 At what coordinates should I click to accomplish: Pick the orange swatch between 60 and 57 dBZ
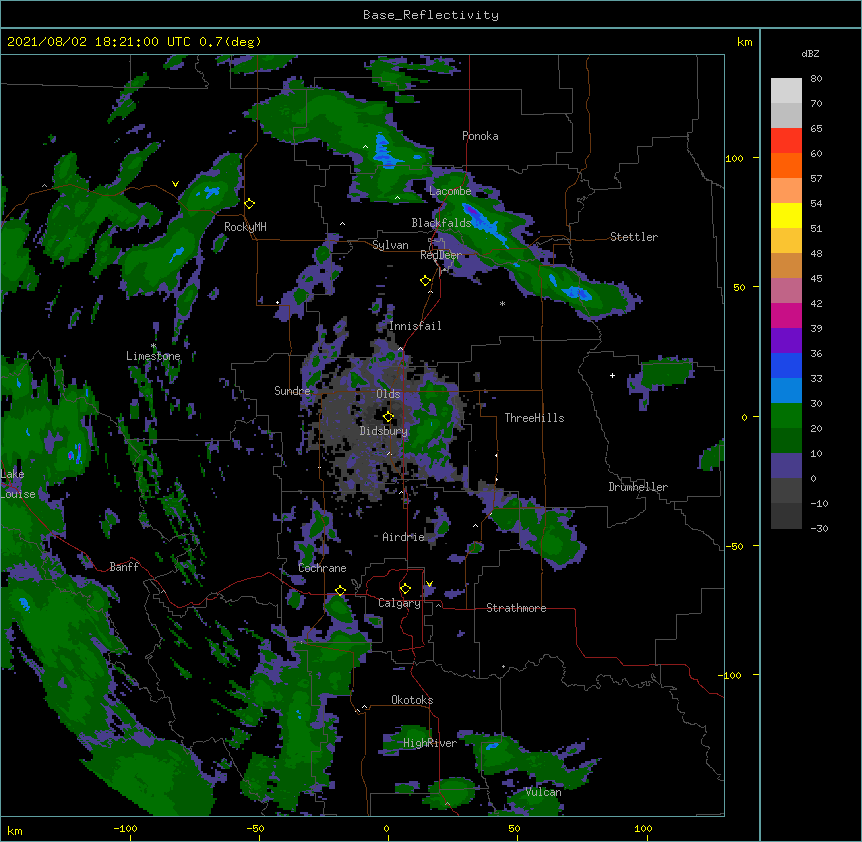(786, 166)
